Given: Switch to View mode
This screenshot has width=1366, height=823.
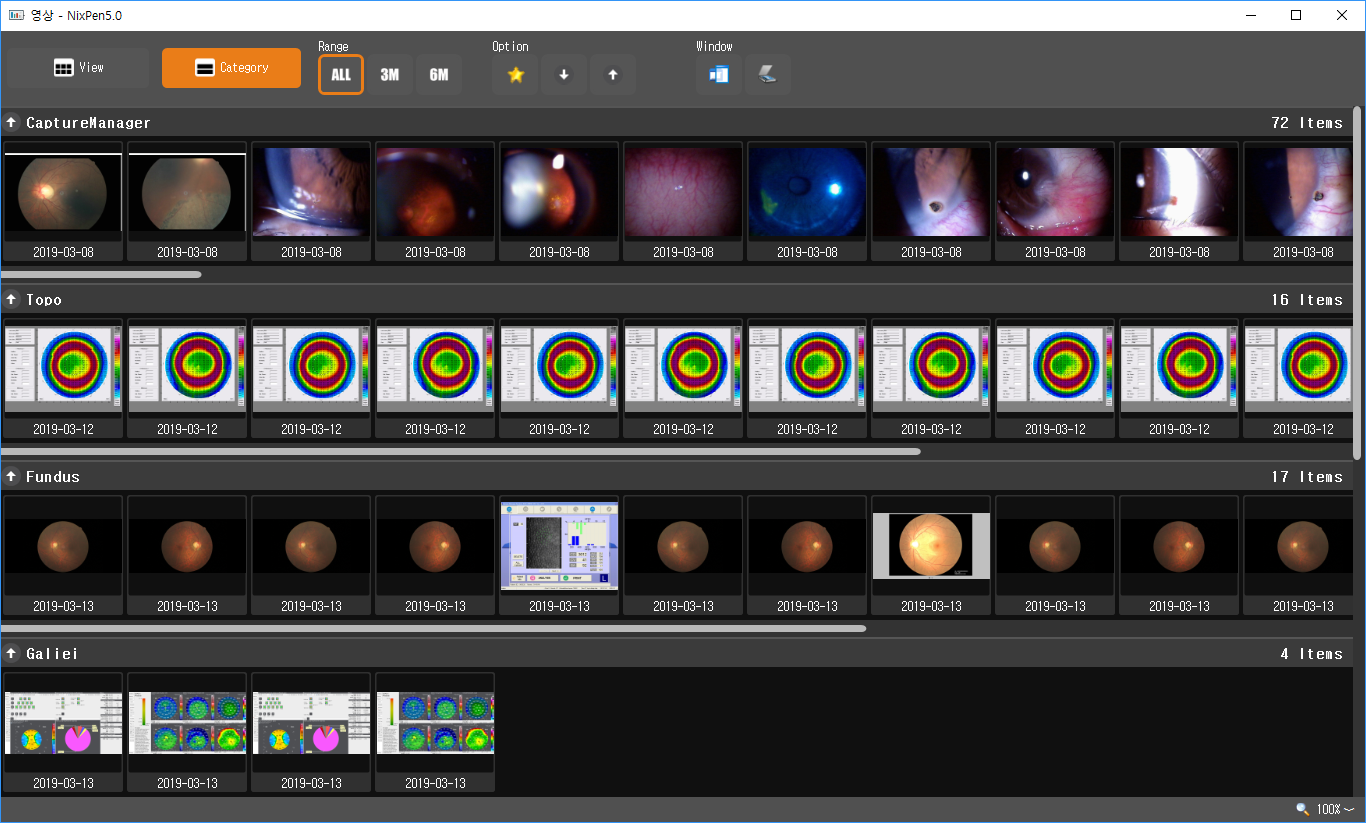Looking at the screenshot, I should [x=78, y=68].
